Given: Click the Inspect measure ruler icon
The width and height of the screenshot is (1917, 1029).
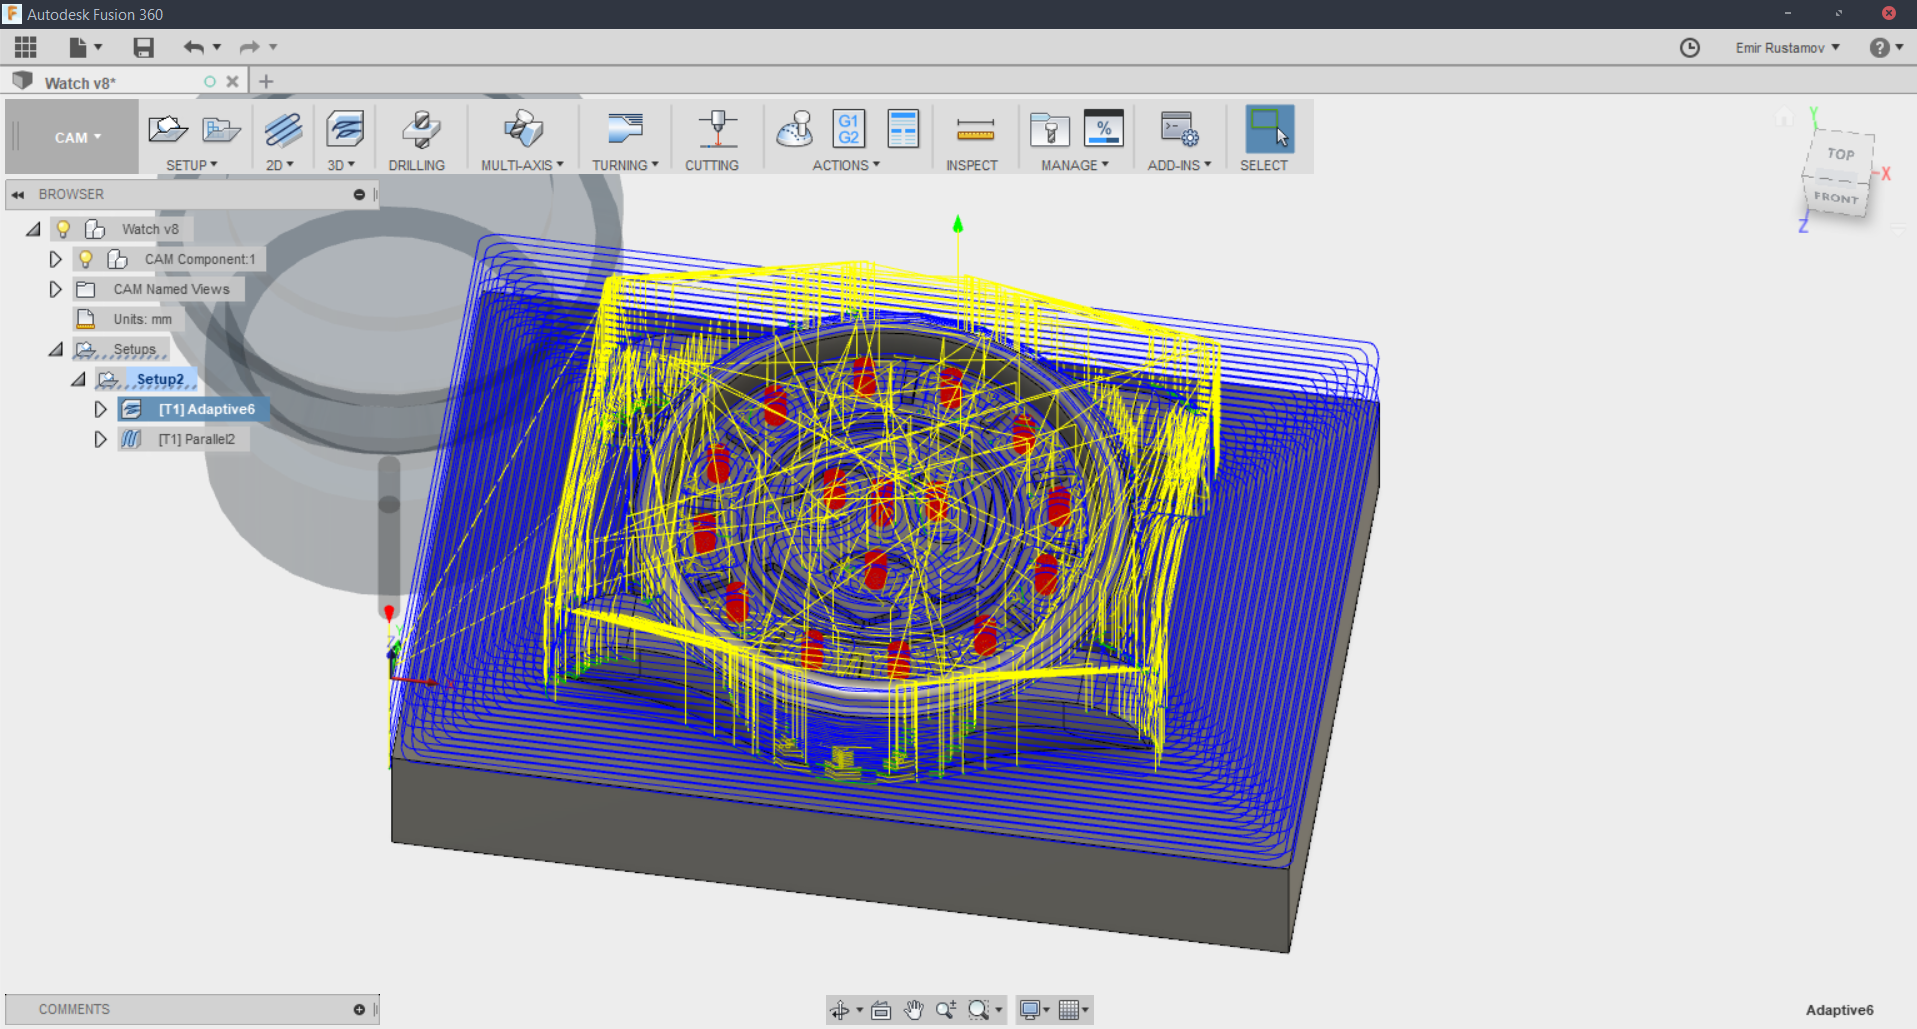Looking at the screenshot, I should (x=975, y=130).
